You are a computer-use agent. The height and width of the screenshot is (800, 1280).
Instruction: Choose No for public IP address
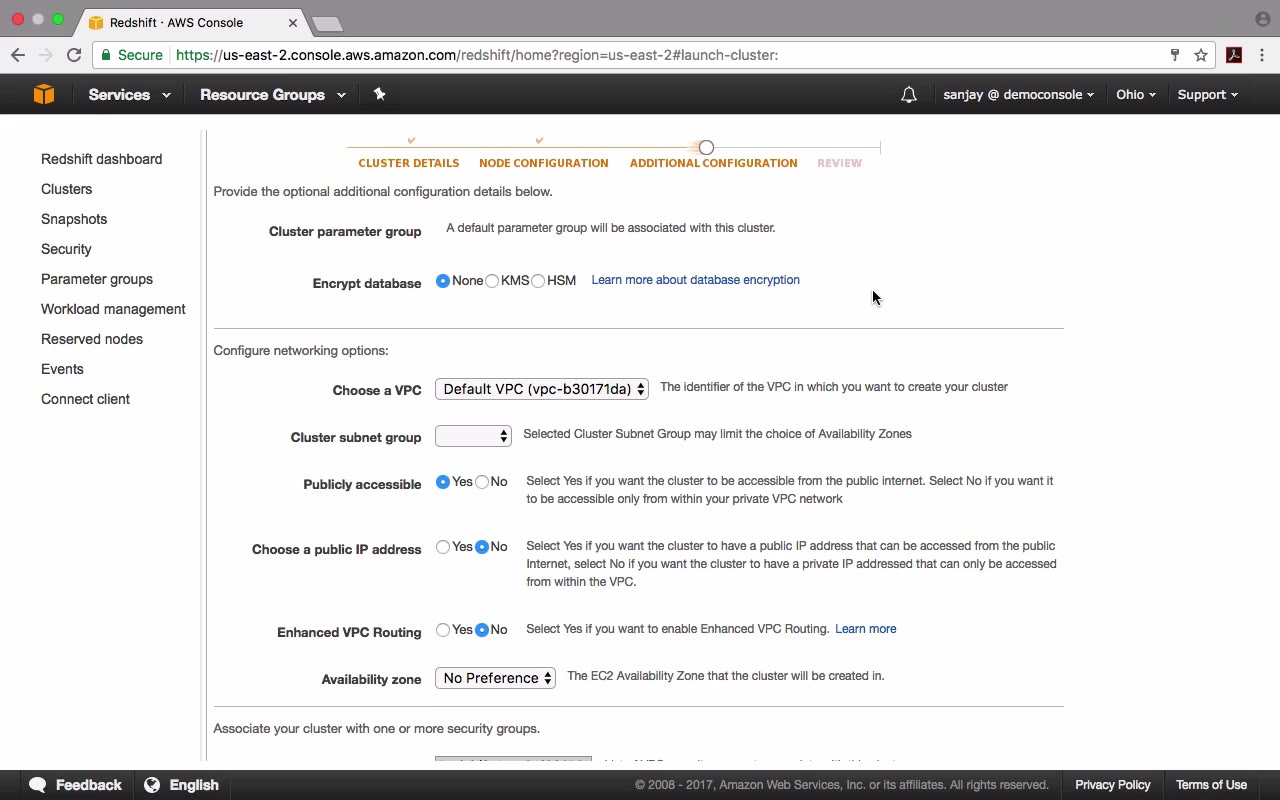(482, 547)
